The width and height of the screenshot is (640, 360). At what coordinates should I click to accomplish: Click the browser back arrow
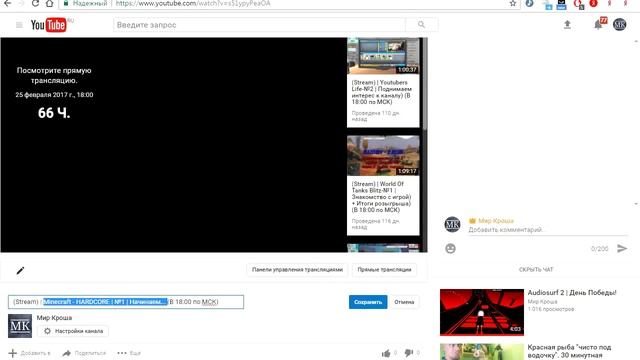tap(7, 4)
